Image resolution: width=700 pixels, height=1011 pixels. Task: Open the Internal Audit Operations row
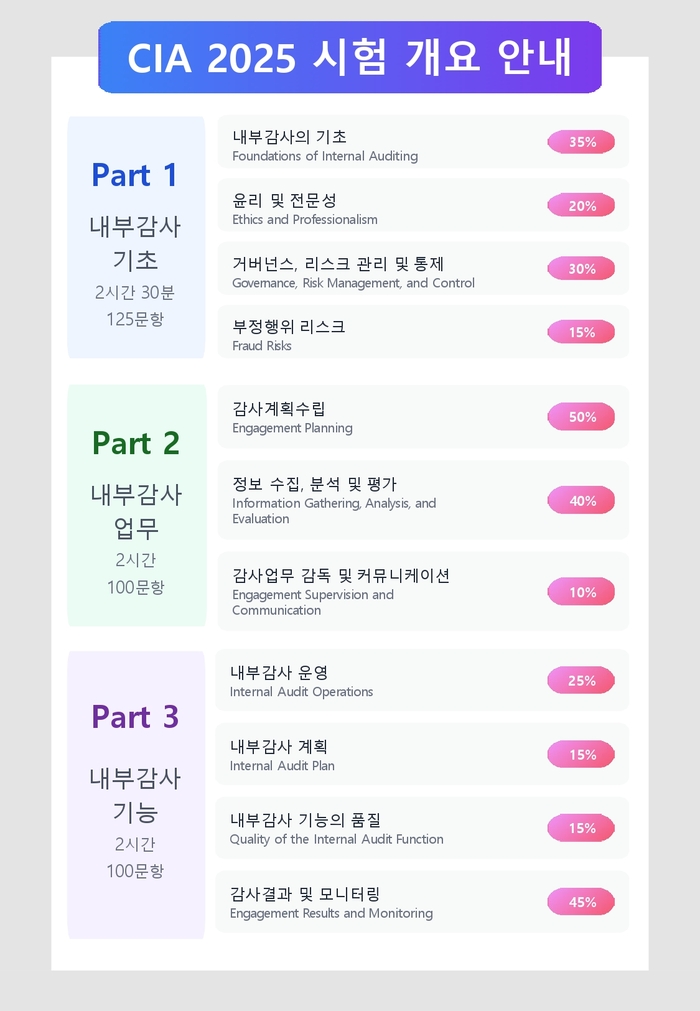pyautogui.click(x=422, y=680)
